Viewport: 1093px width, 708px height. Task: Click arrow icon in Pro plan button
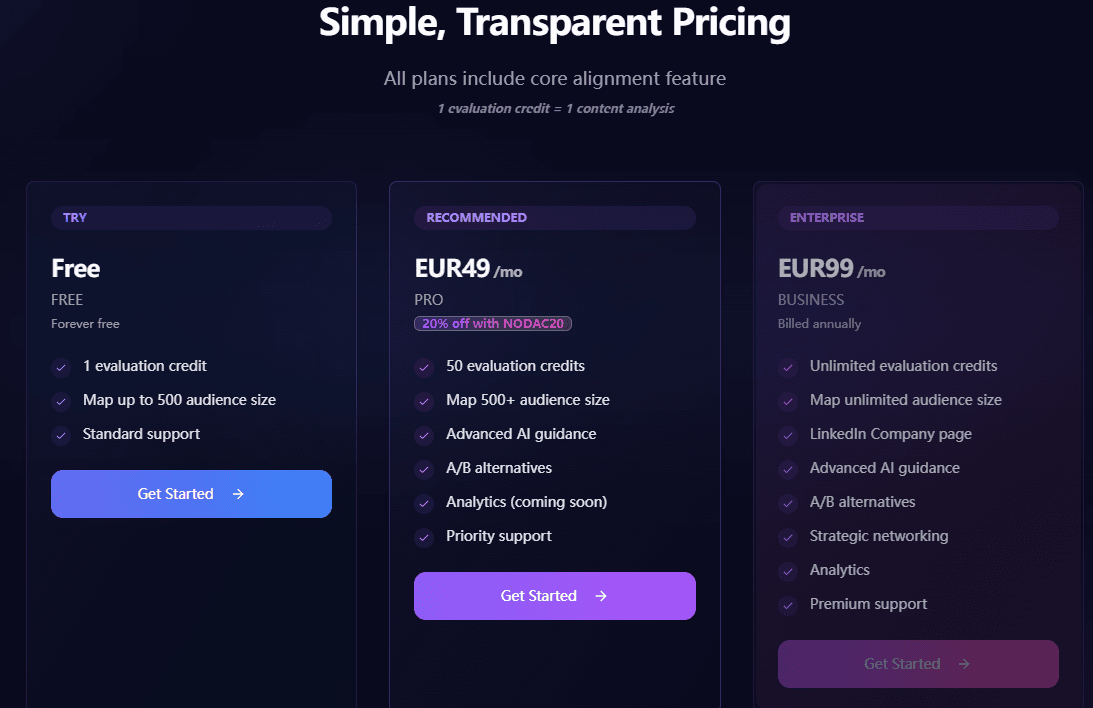tap(601, 596)
